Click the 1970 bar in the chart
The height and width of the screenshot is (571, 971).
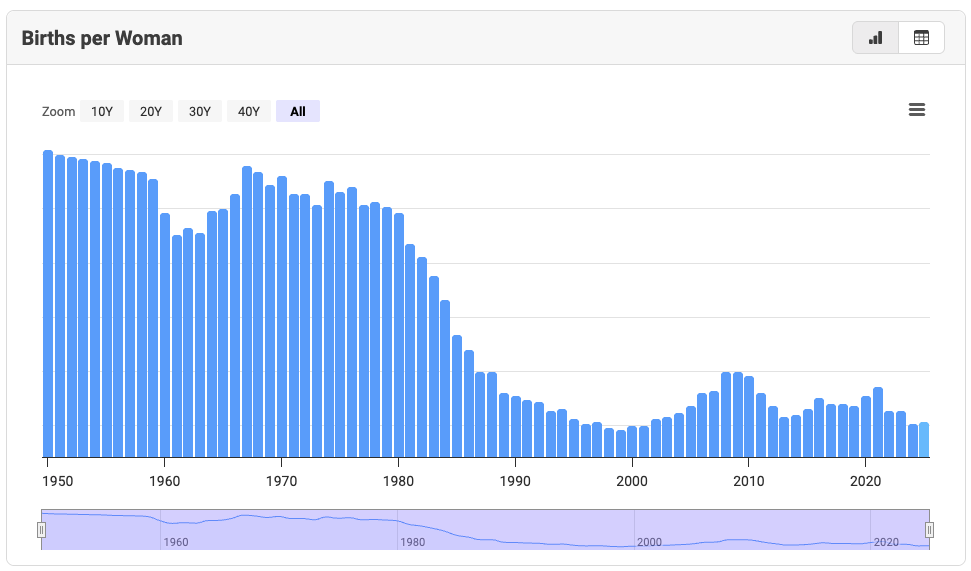282,317
